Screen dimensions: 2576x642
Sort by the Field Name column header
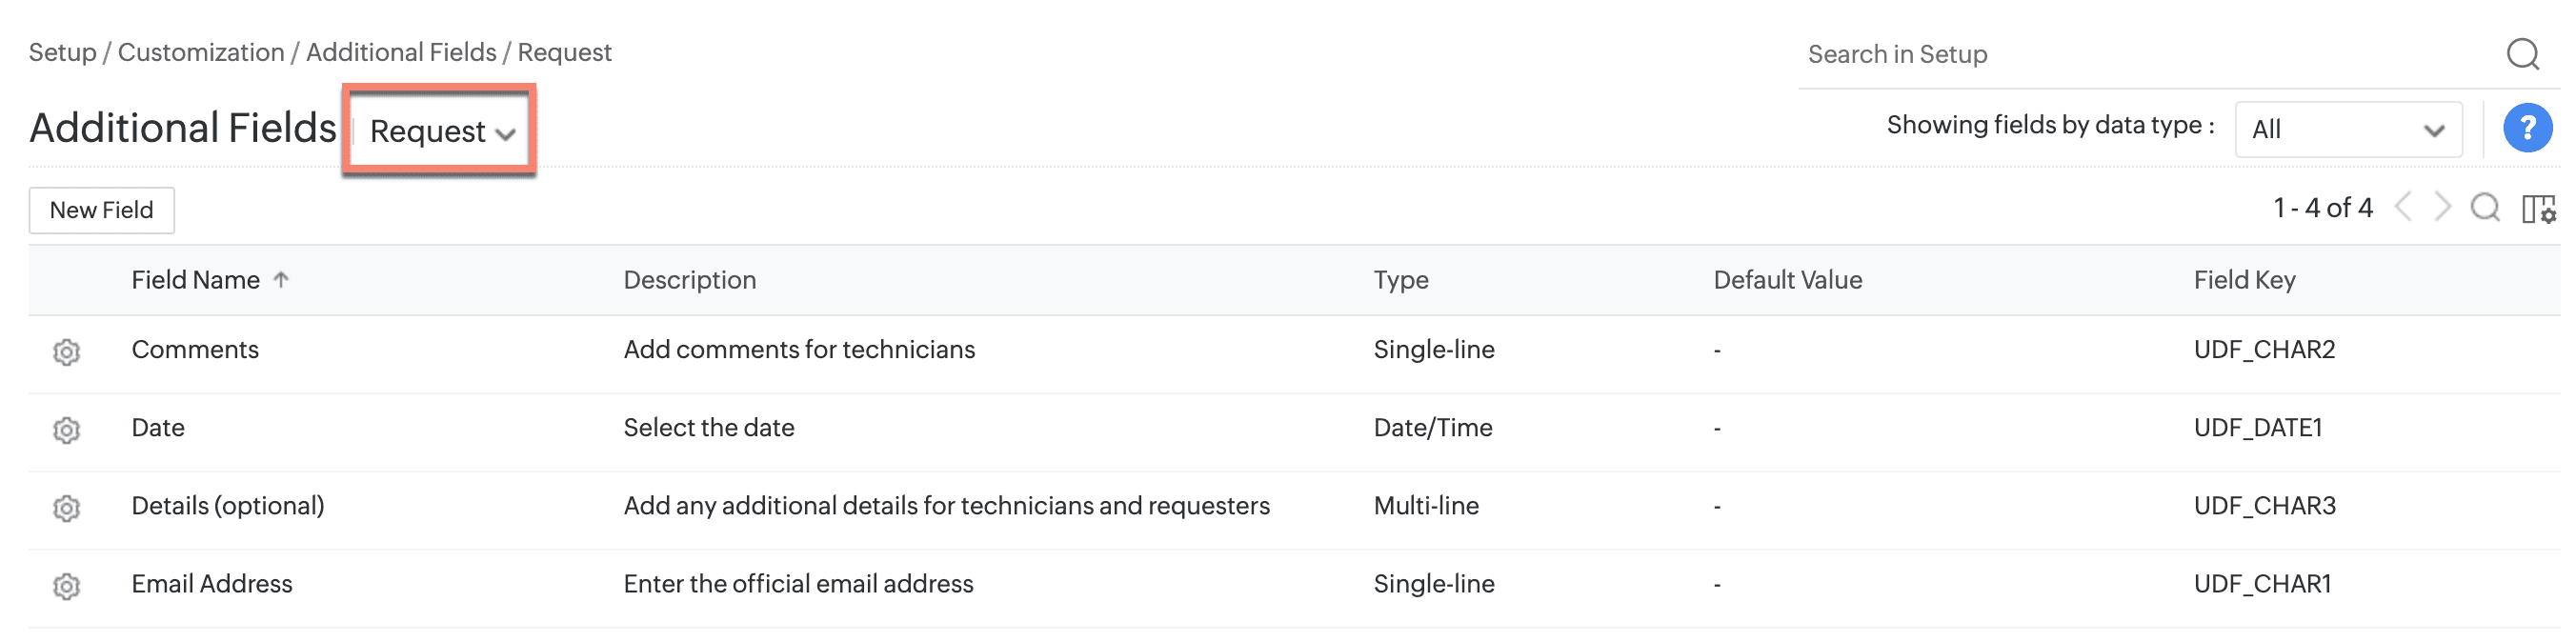pyautogui.click(x=196, y=280)
